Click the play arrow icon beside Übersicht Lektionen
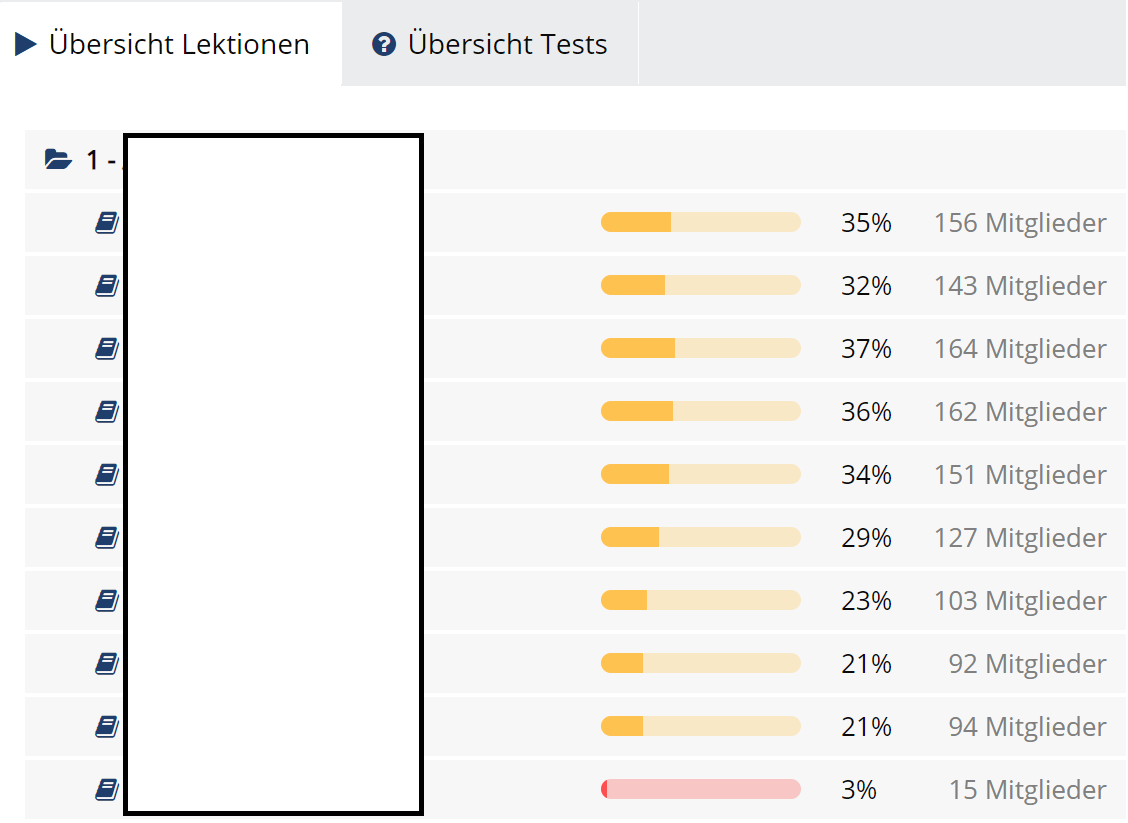The width and height of the screenshot is (1128, 823). point(25,44)
